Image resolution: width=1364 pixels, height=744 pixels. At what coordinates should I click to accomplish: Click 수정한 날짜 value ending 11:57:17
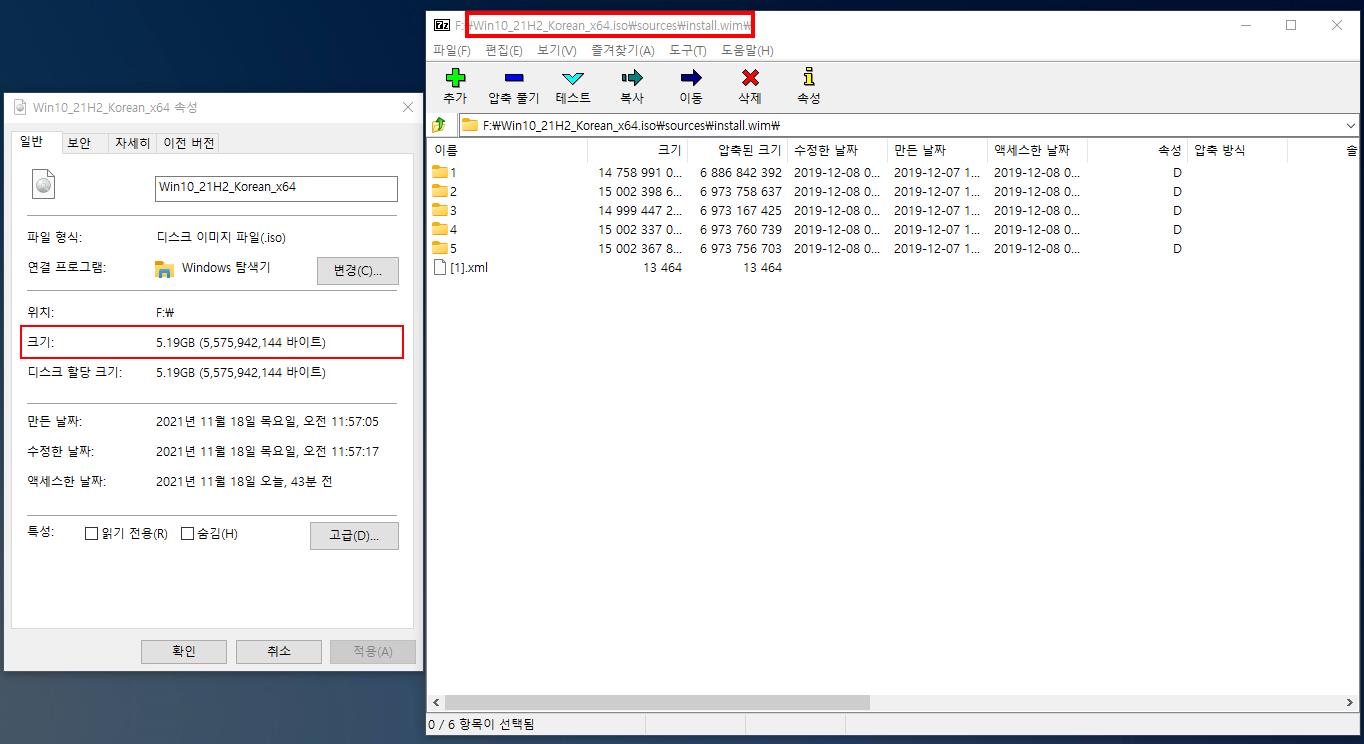[267, 452]
